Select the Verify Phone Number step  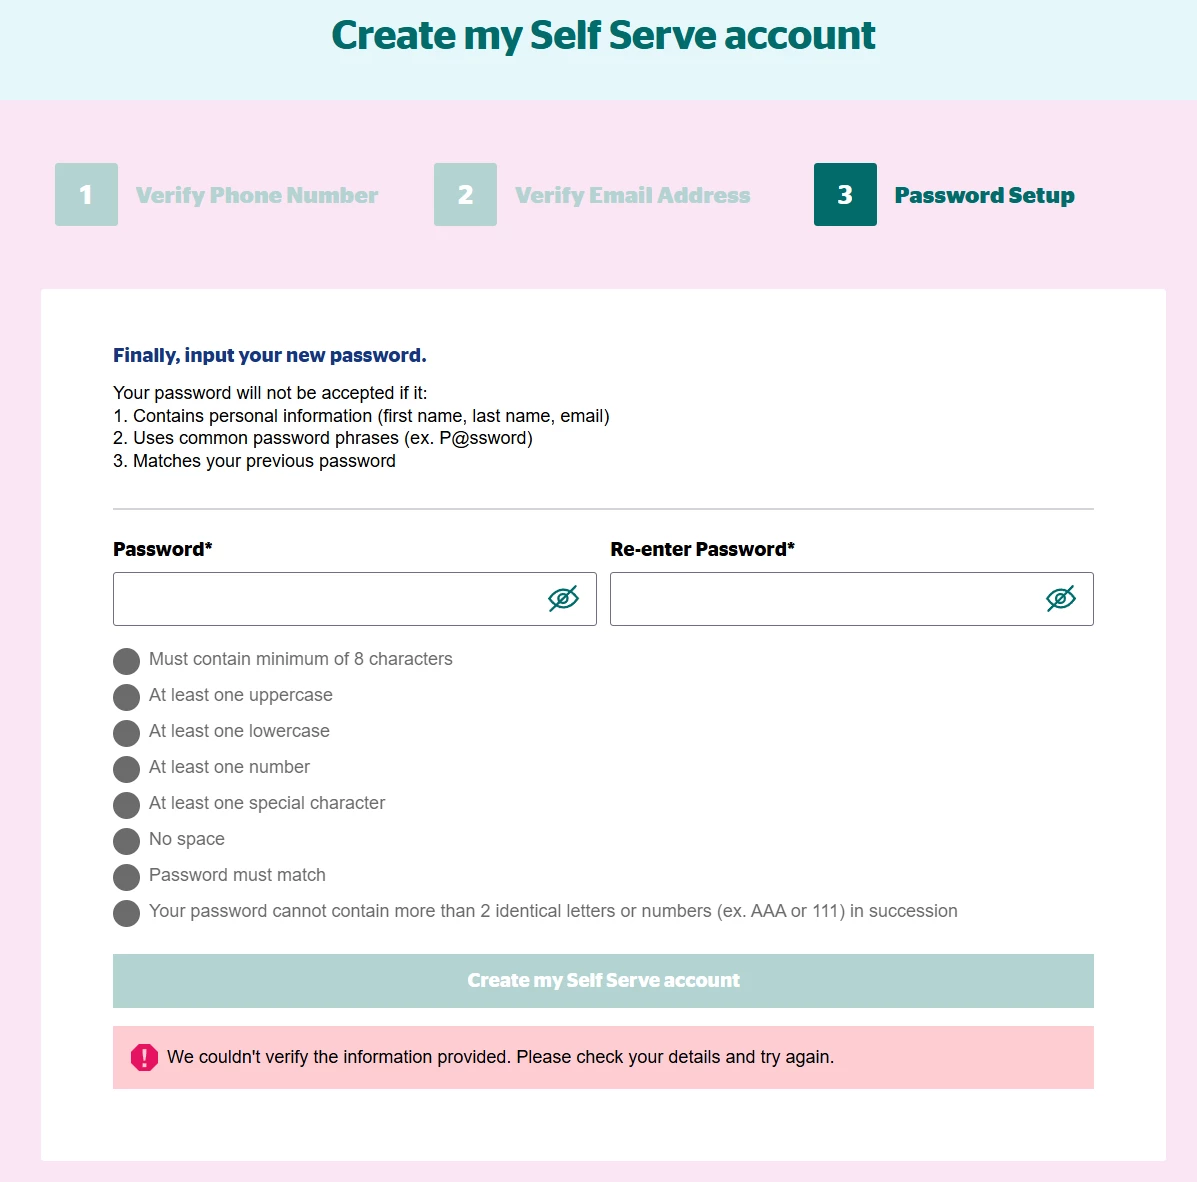coord(256,195)
